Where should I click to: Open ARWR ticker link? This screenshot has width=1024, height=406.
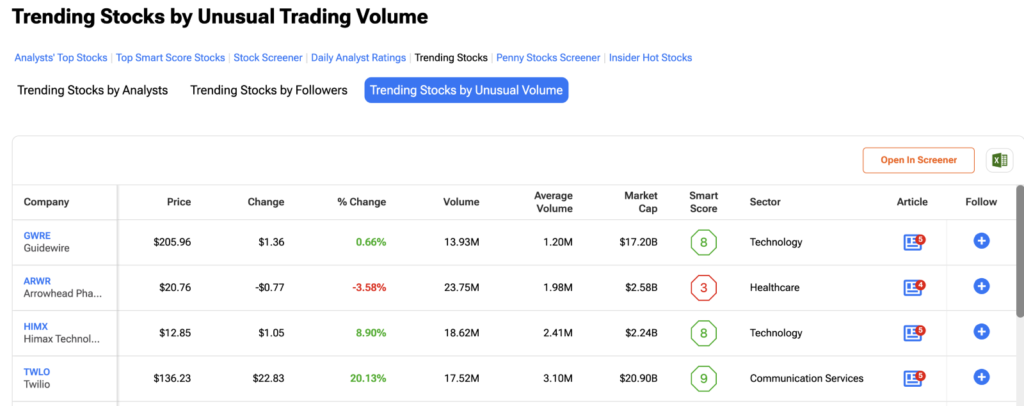click(37, 281)
